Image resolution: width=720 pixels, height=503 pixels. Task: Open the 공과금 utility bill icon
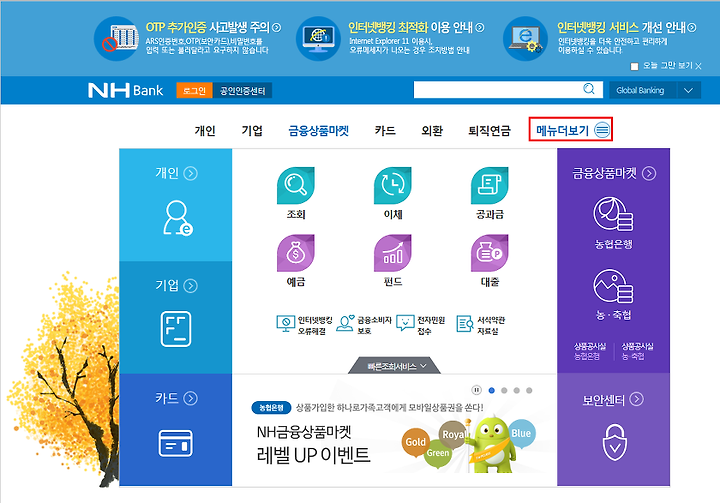point(489,186)
